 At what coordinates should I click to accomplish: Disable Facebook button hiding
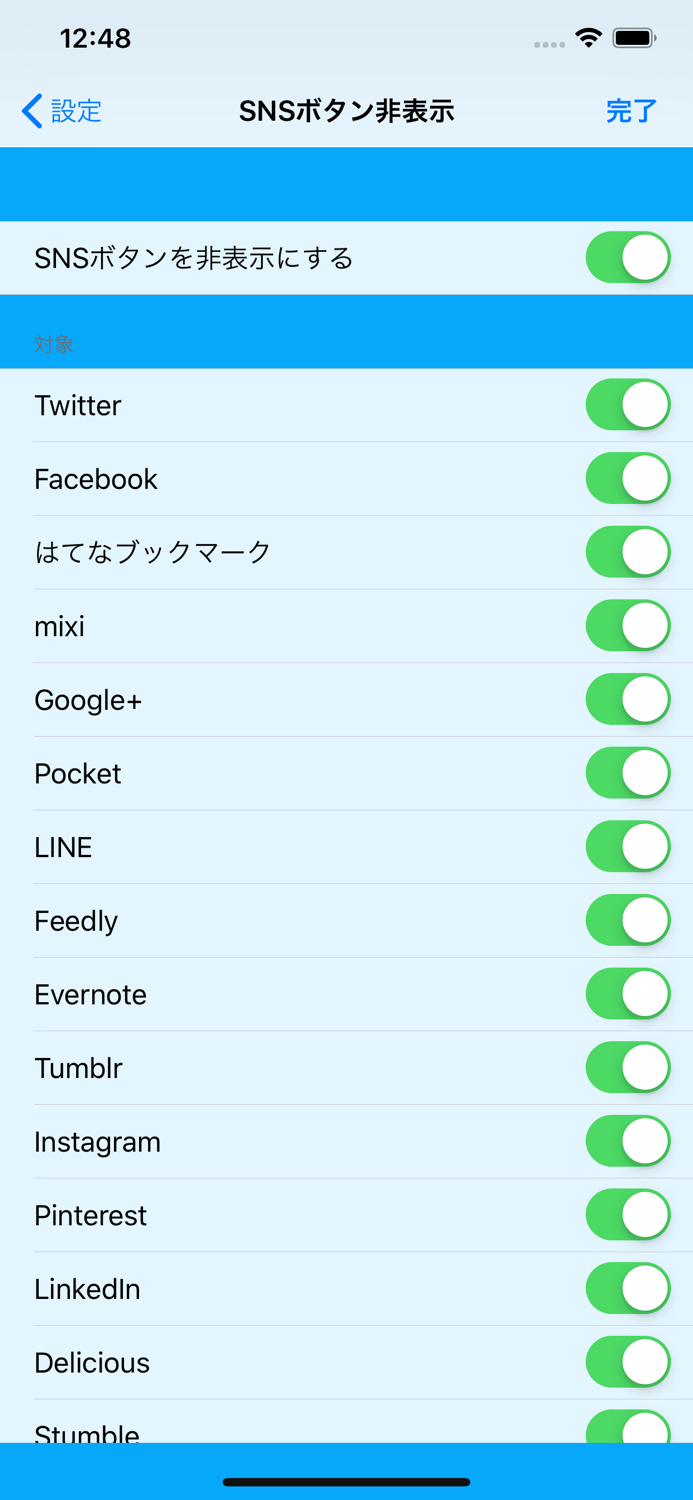pyautogui.click(x=628, y=478)
